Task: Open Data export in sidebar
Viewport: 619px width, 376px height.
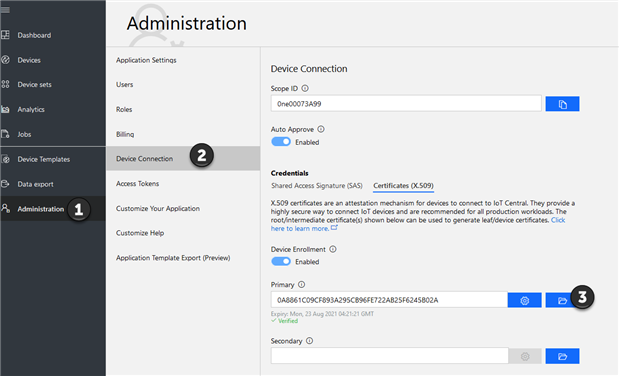Action: 35,184
